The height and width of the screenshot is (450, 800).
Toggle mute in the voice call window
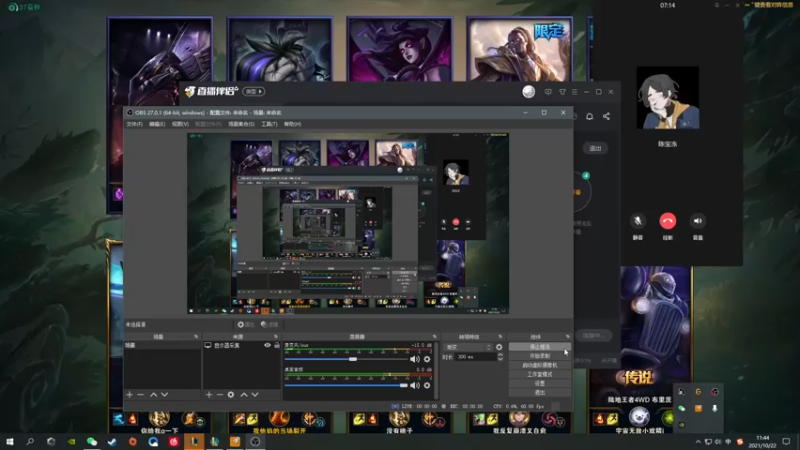(637, 221)
